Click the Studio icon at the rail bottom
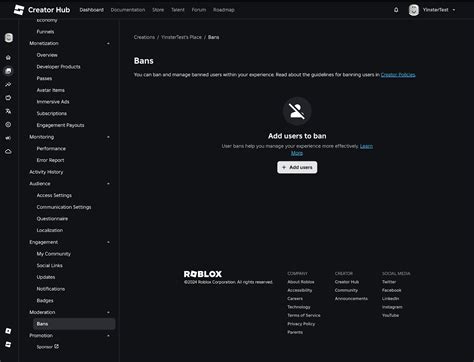 tap(8, 344)
